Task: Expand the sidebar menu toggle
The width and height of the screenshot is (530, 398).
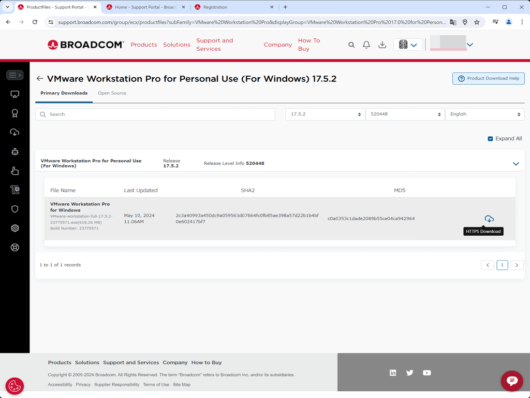Action: click(x=15, y=75)
